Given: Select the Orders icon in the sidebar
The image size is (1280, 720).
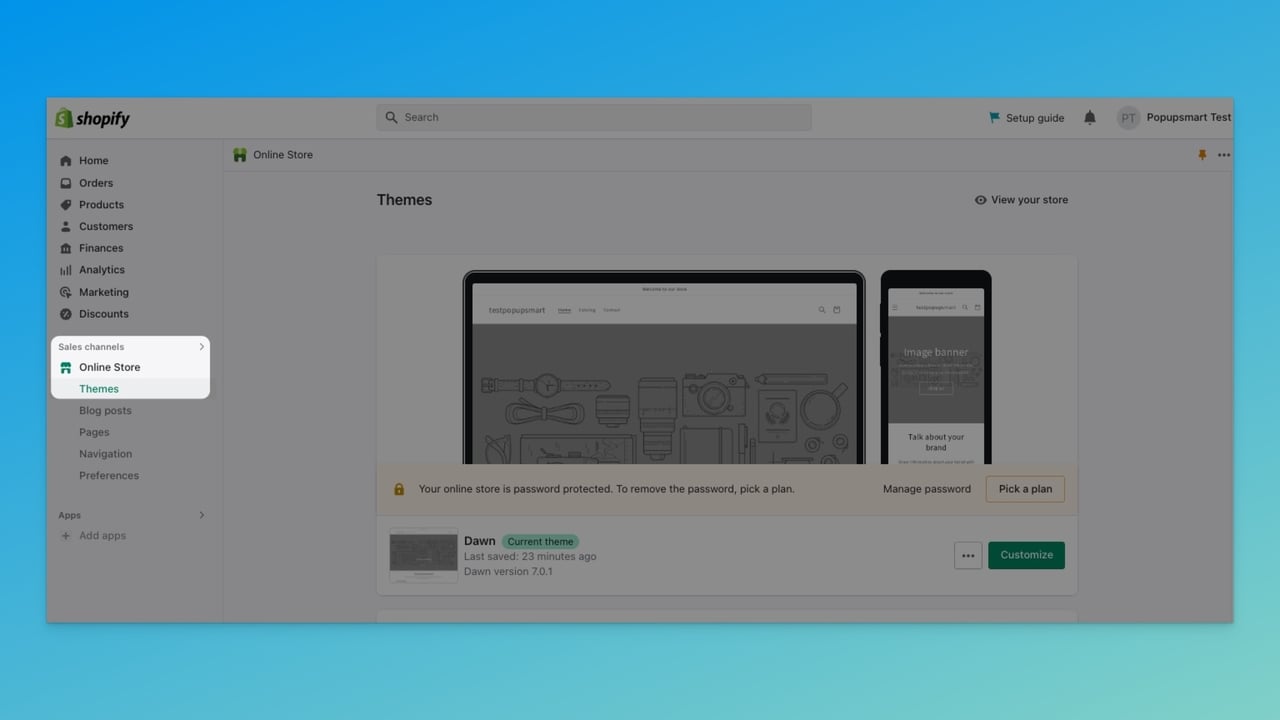Looking at the screenshot, I should point(65,182).
